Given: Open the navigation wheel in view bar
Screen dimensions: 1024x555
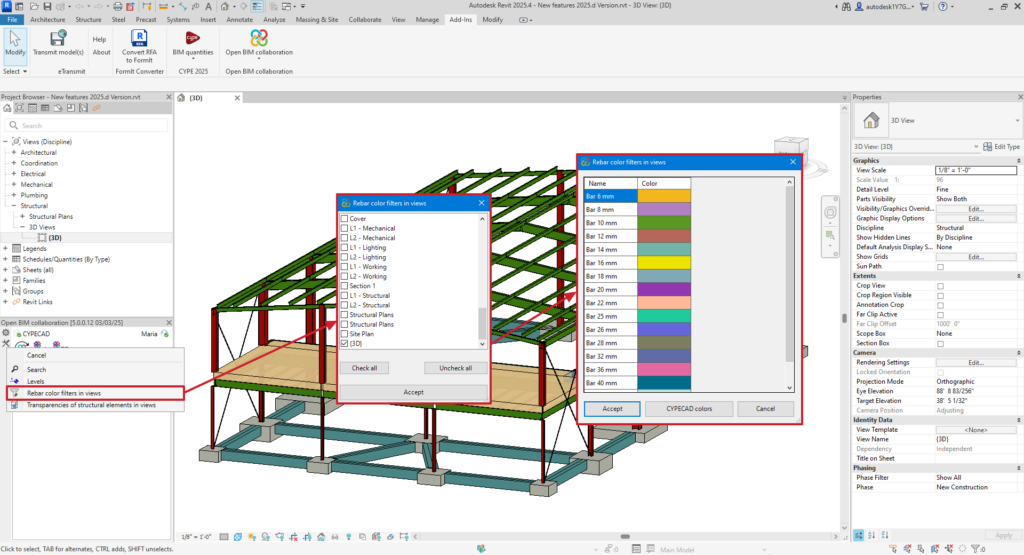Looking at the screenshot, I should pyautogui.click(x=830, y=212).
